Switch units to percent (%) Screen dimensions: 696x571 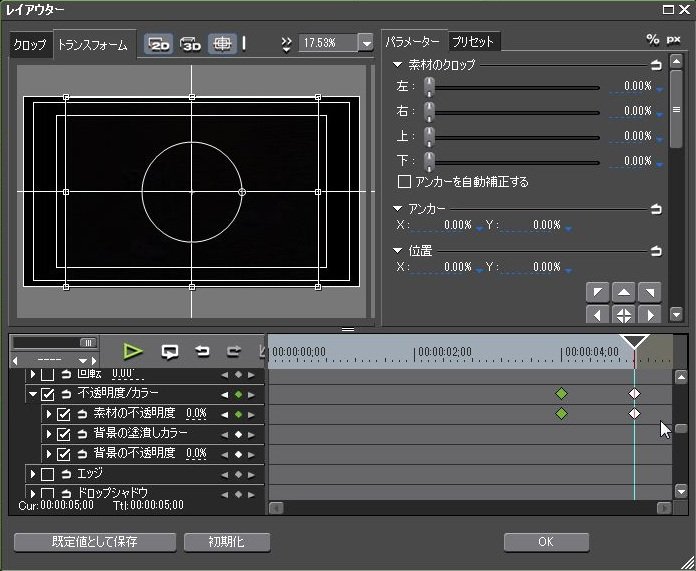coord(652,40)
